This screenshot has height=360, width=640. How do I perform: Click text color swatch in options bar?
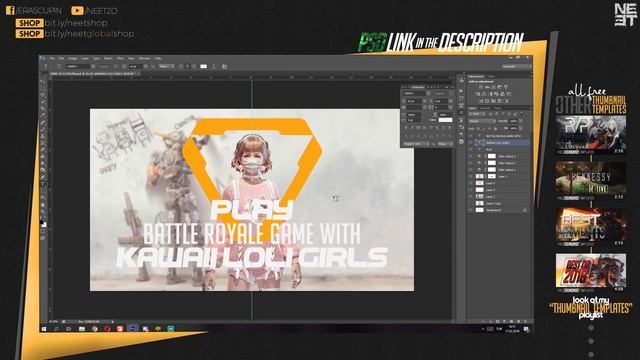tap(203, 66)
